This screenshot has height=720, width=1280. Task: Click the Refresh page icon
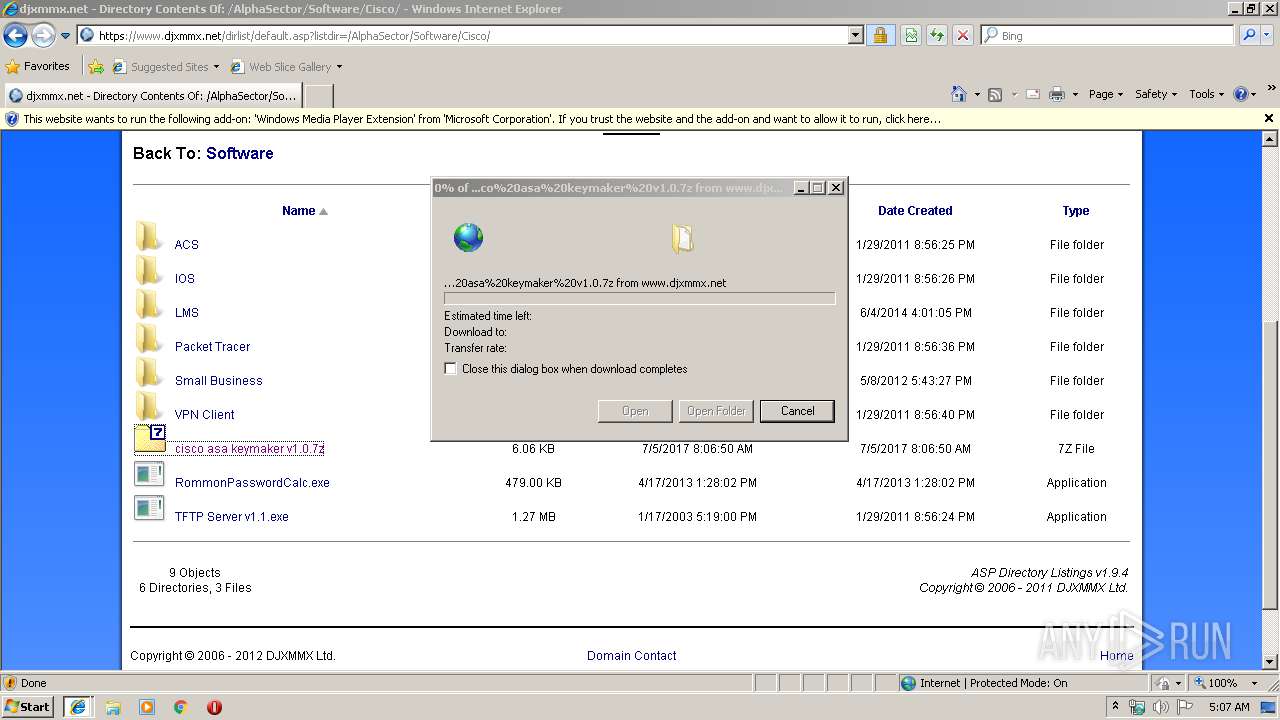[x=937, y=35]
